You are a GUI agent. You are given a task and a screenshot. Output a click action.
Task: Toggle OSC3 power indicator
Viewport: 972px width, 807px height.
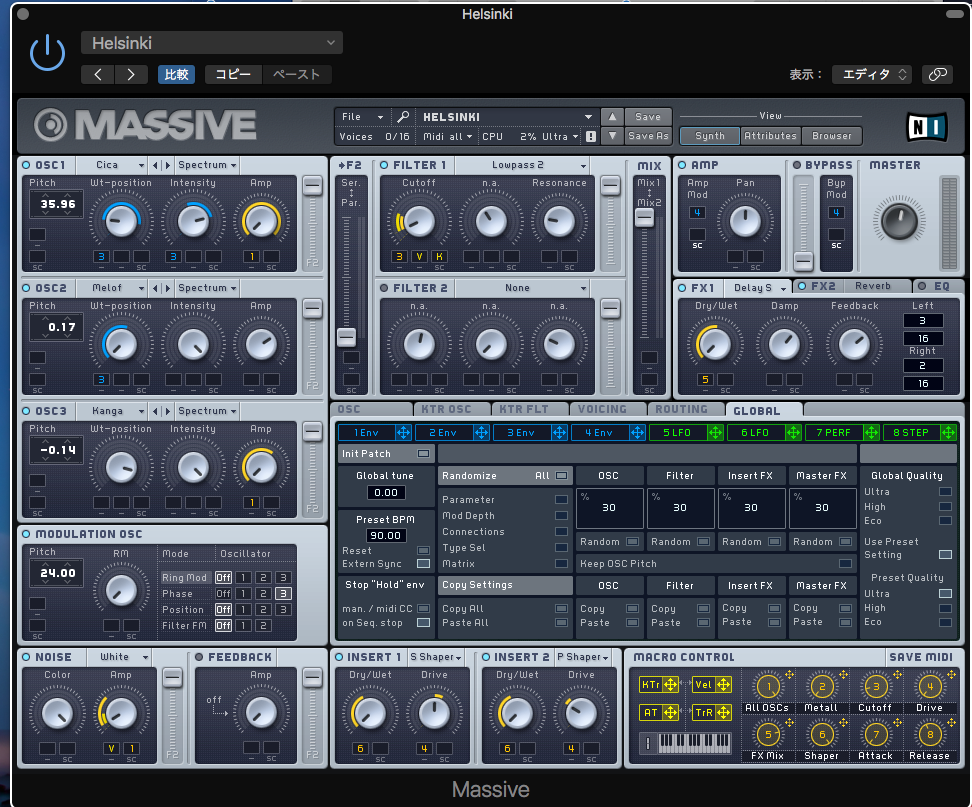click(26, 410)
